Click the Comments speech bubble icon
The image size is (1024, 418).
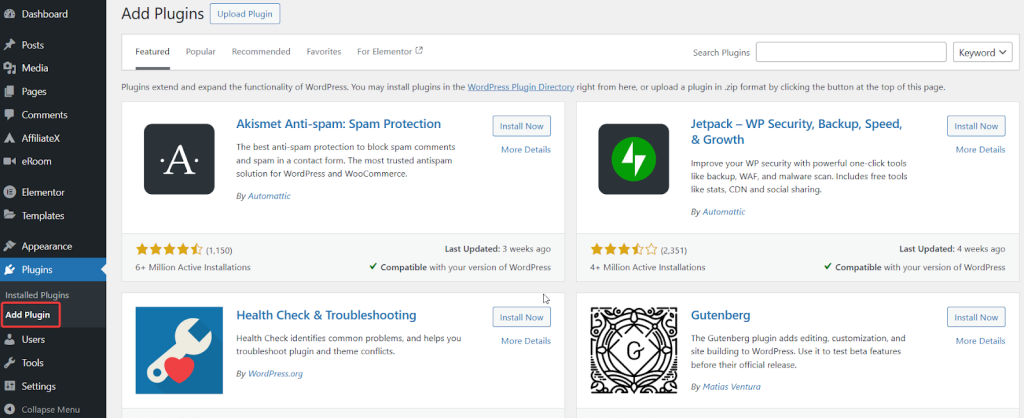9,114
